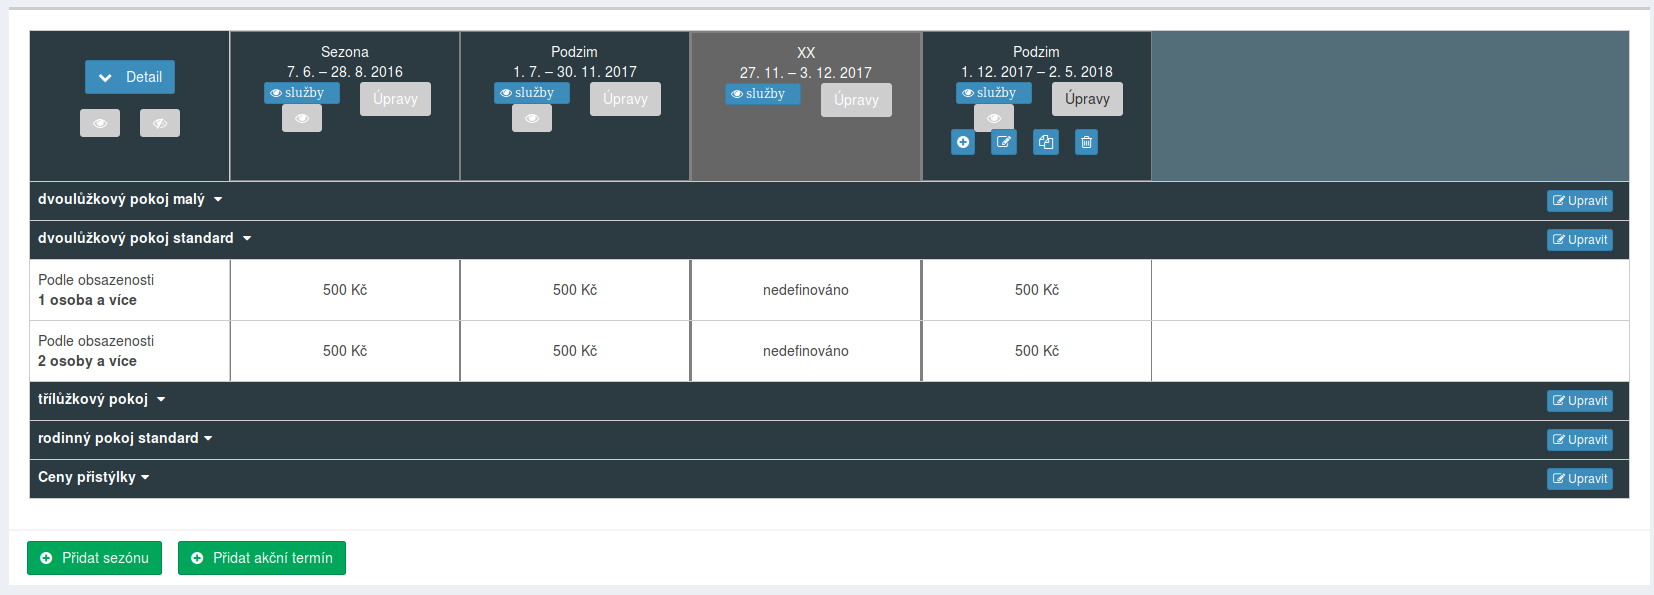
Task: Collapse the dvoulůžkový pokoj standard row
Action: [x=144, y=239]
